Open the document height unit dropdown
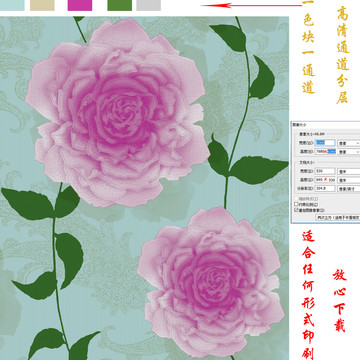 click(349, 180)
